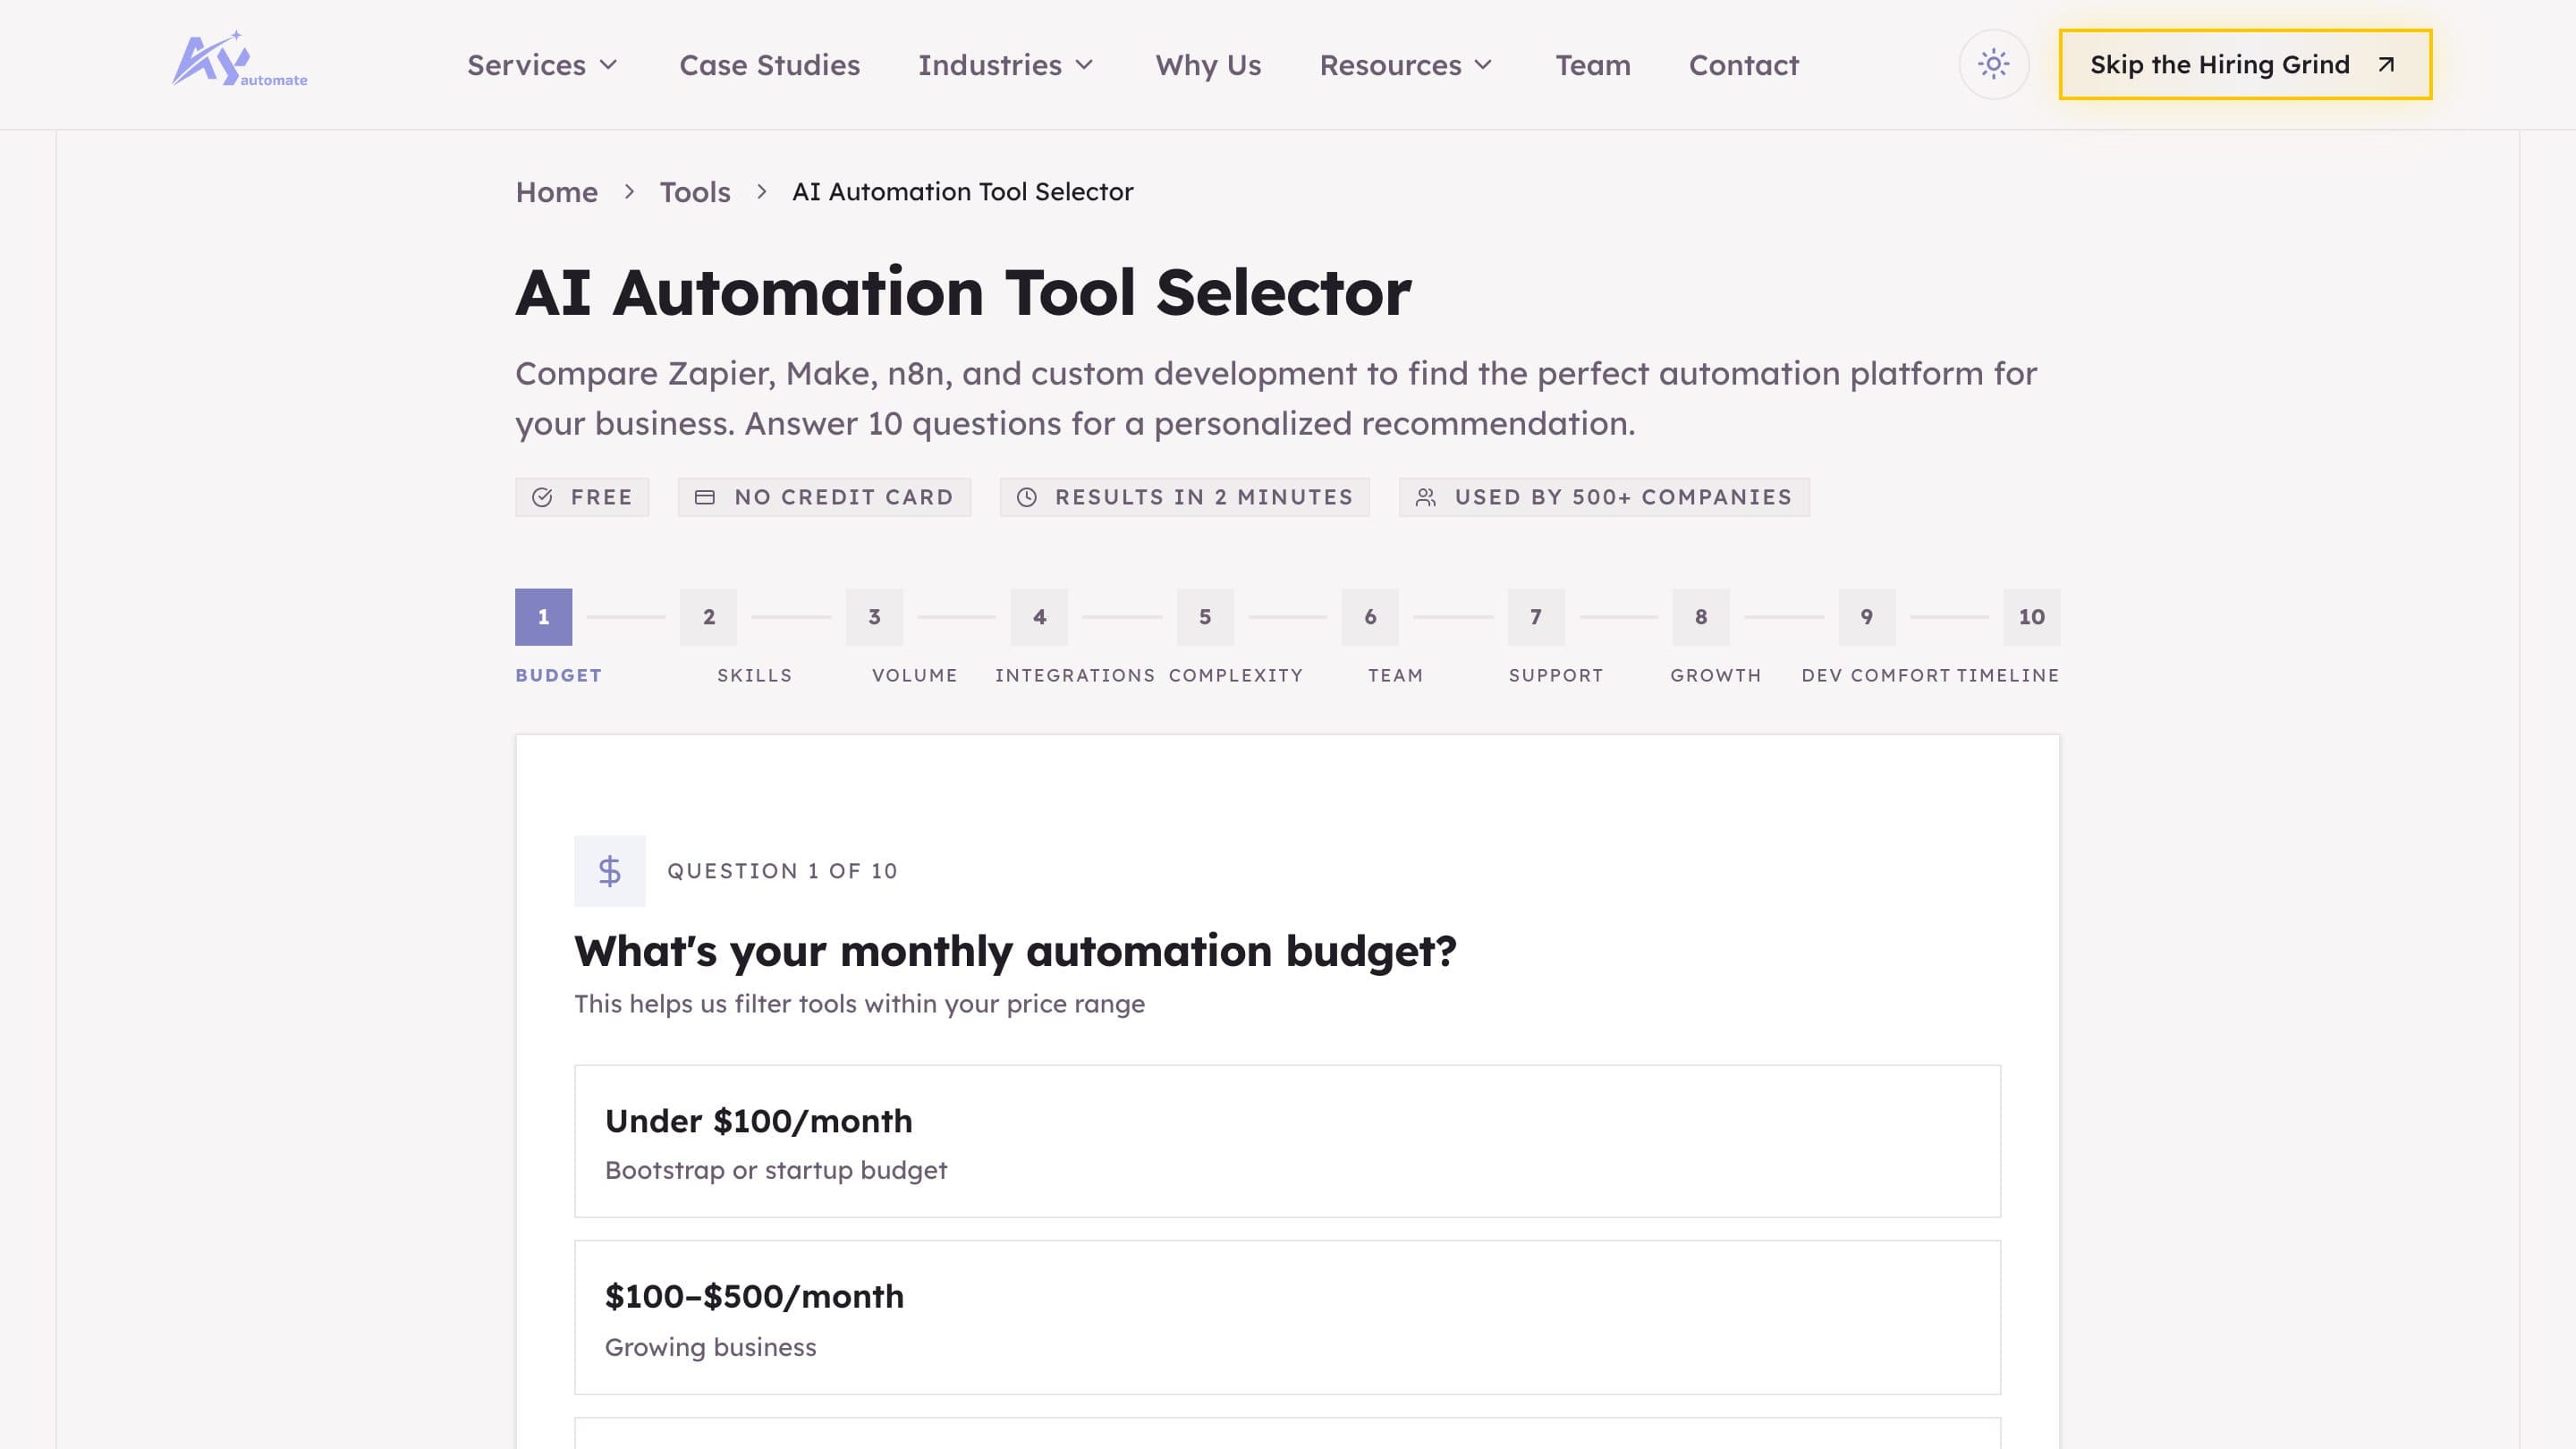Click the AY automate logo

(240, 60)
